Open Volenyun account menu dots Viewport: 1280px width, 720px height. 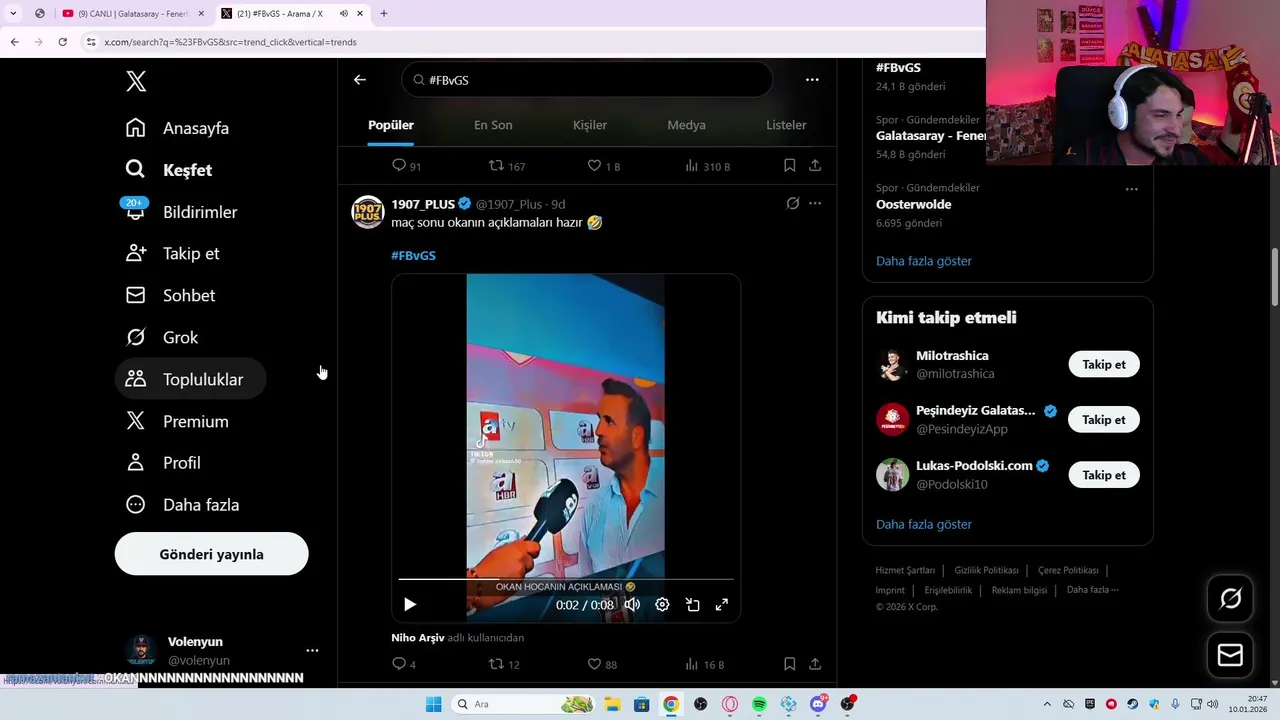tap(312, 650)
